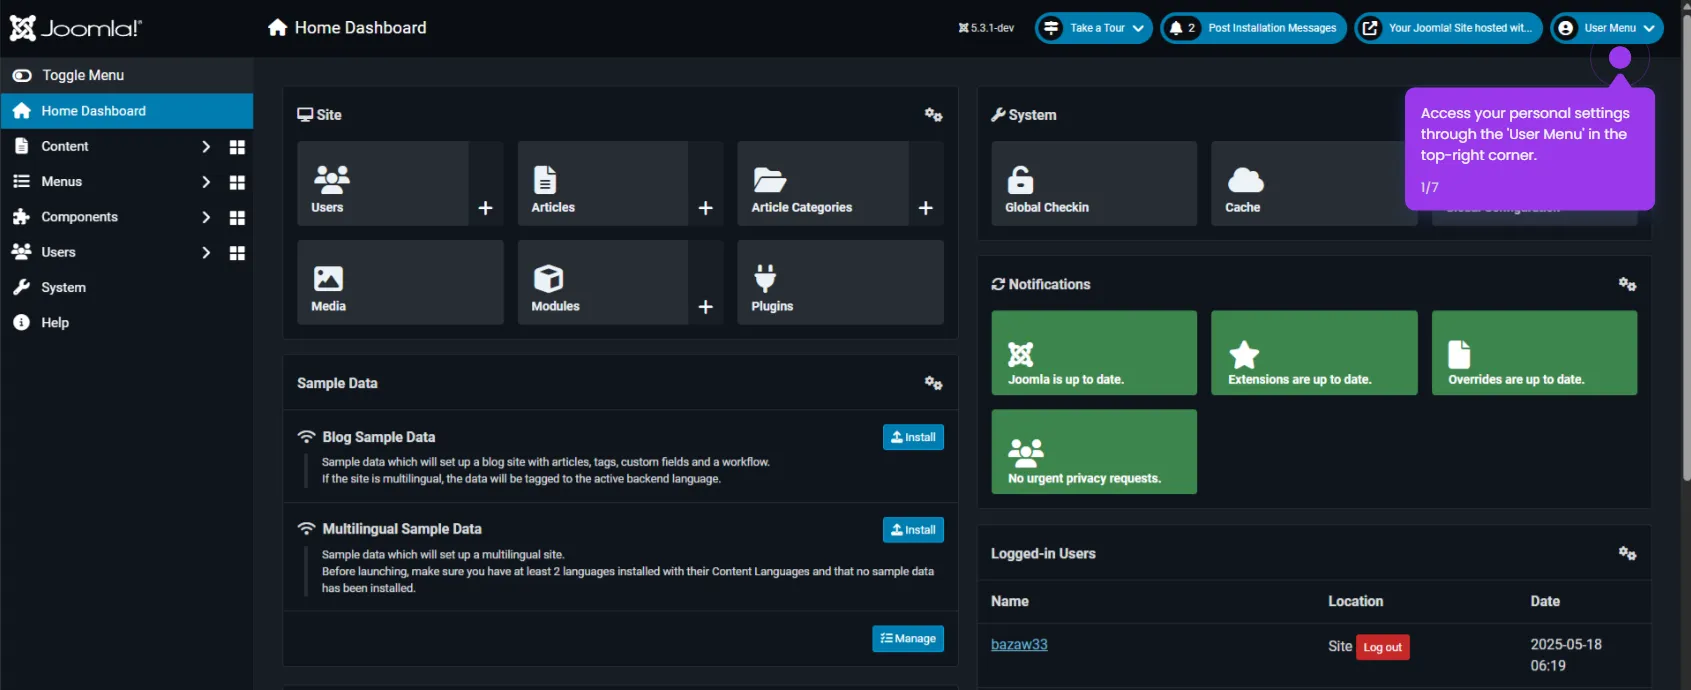Image resolution: width=1691 pixels, height=690 pixels.
Task: Open Home Dashboard in the sidebar
Action: click(x=126, y=111)
